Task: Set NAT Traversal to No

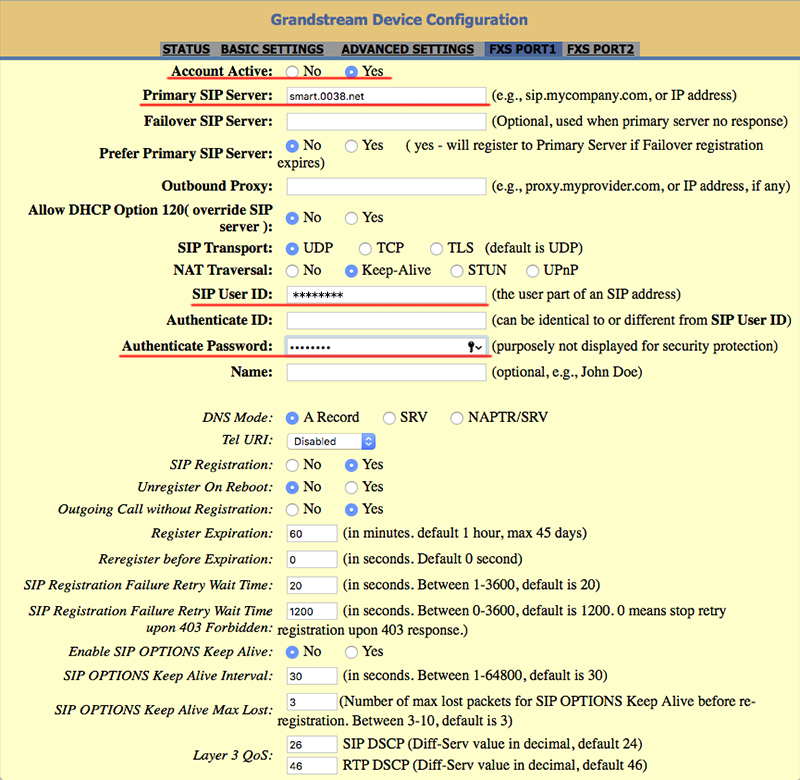Action: [292, 271]
